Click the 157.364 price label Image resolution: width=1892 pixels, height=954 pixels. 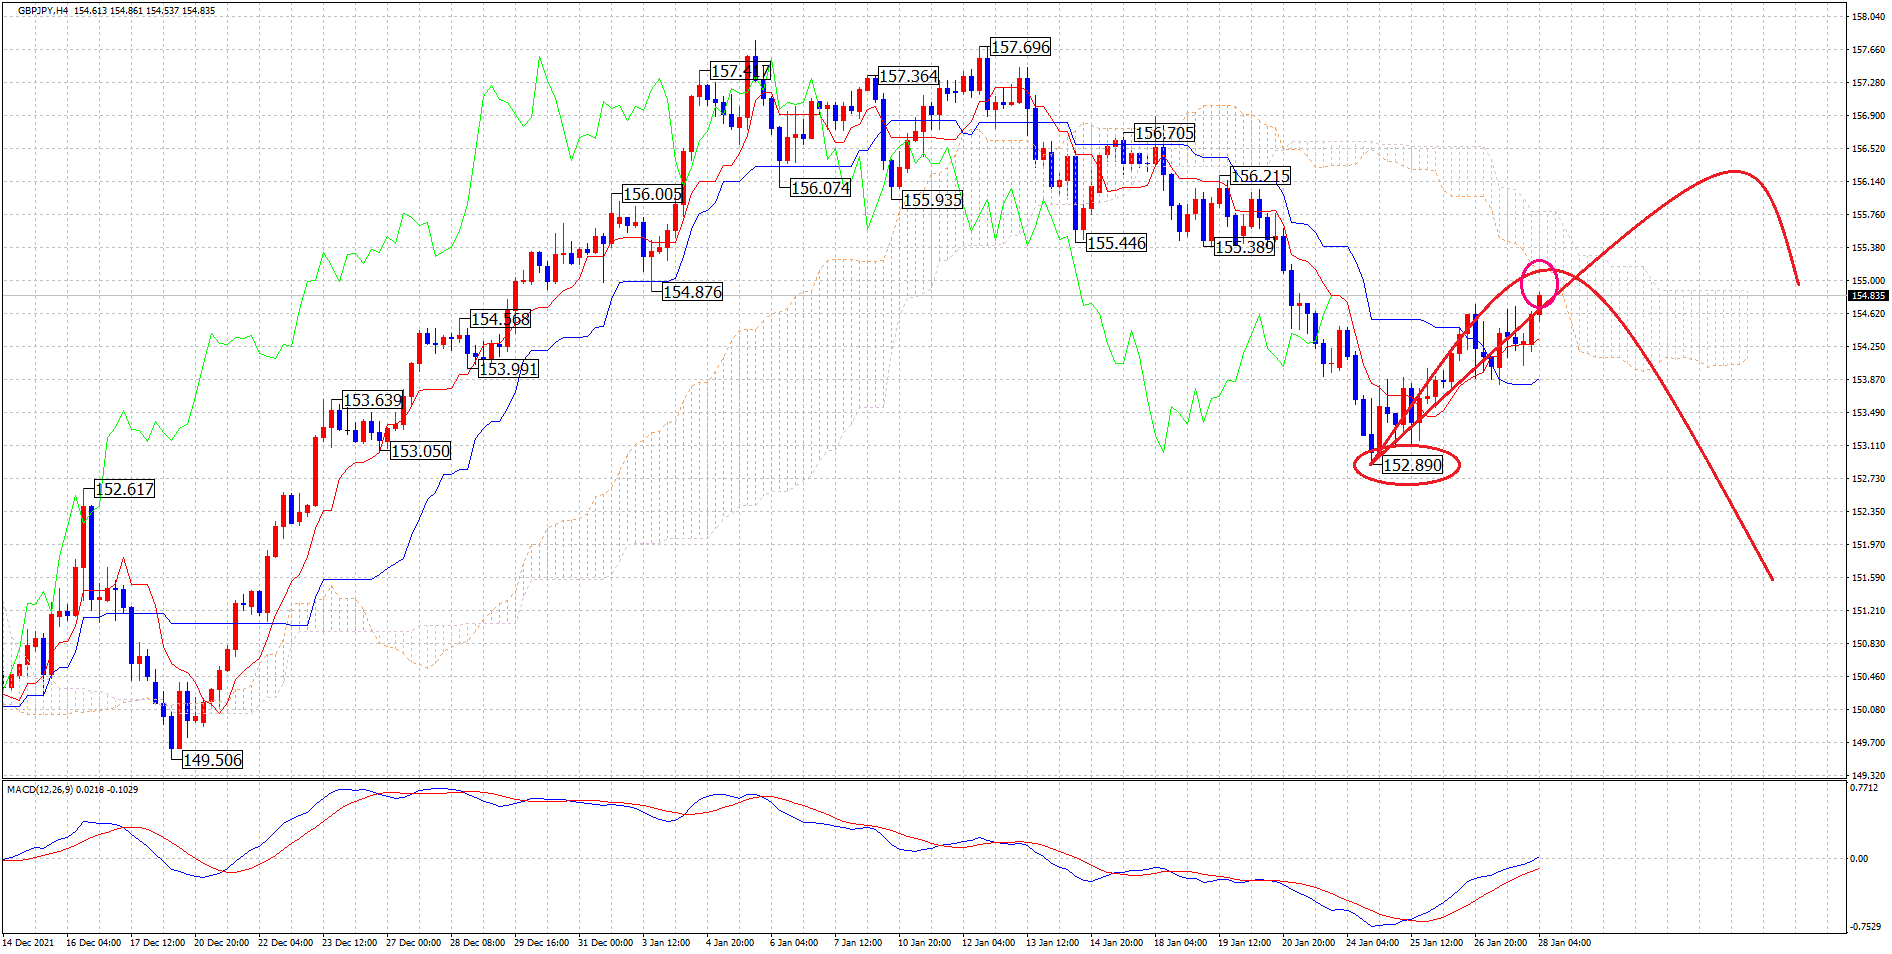pos(908,76)
